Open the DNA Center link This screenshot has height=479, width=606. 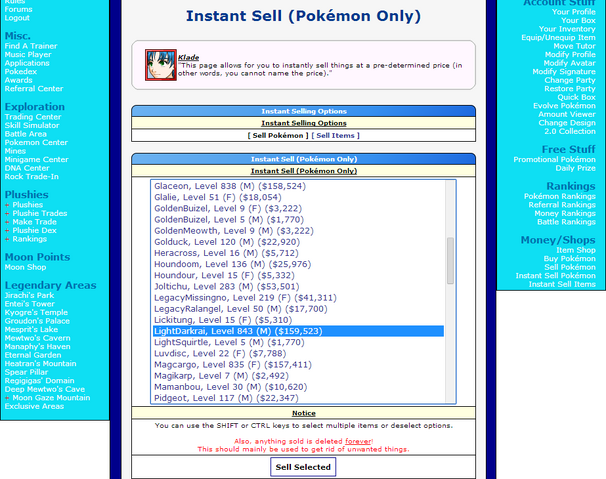[27, 168]
